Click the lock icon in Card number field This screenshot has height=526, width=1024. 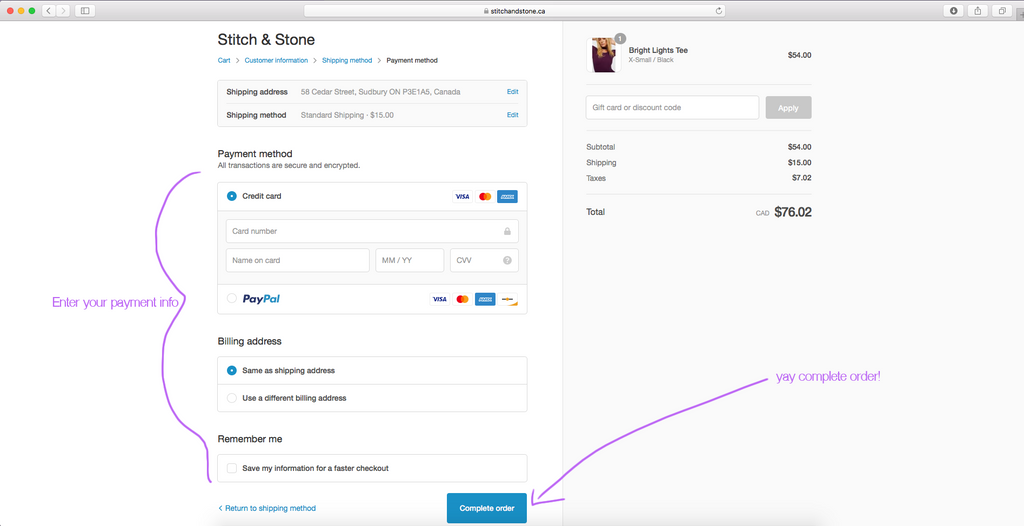click(x=507, y=231)
